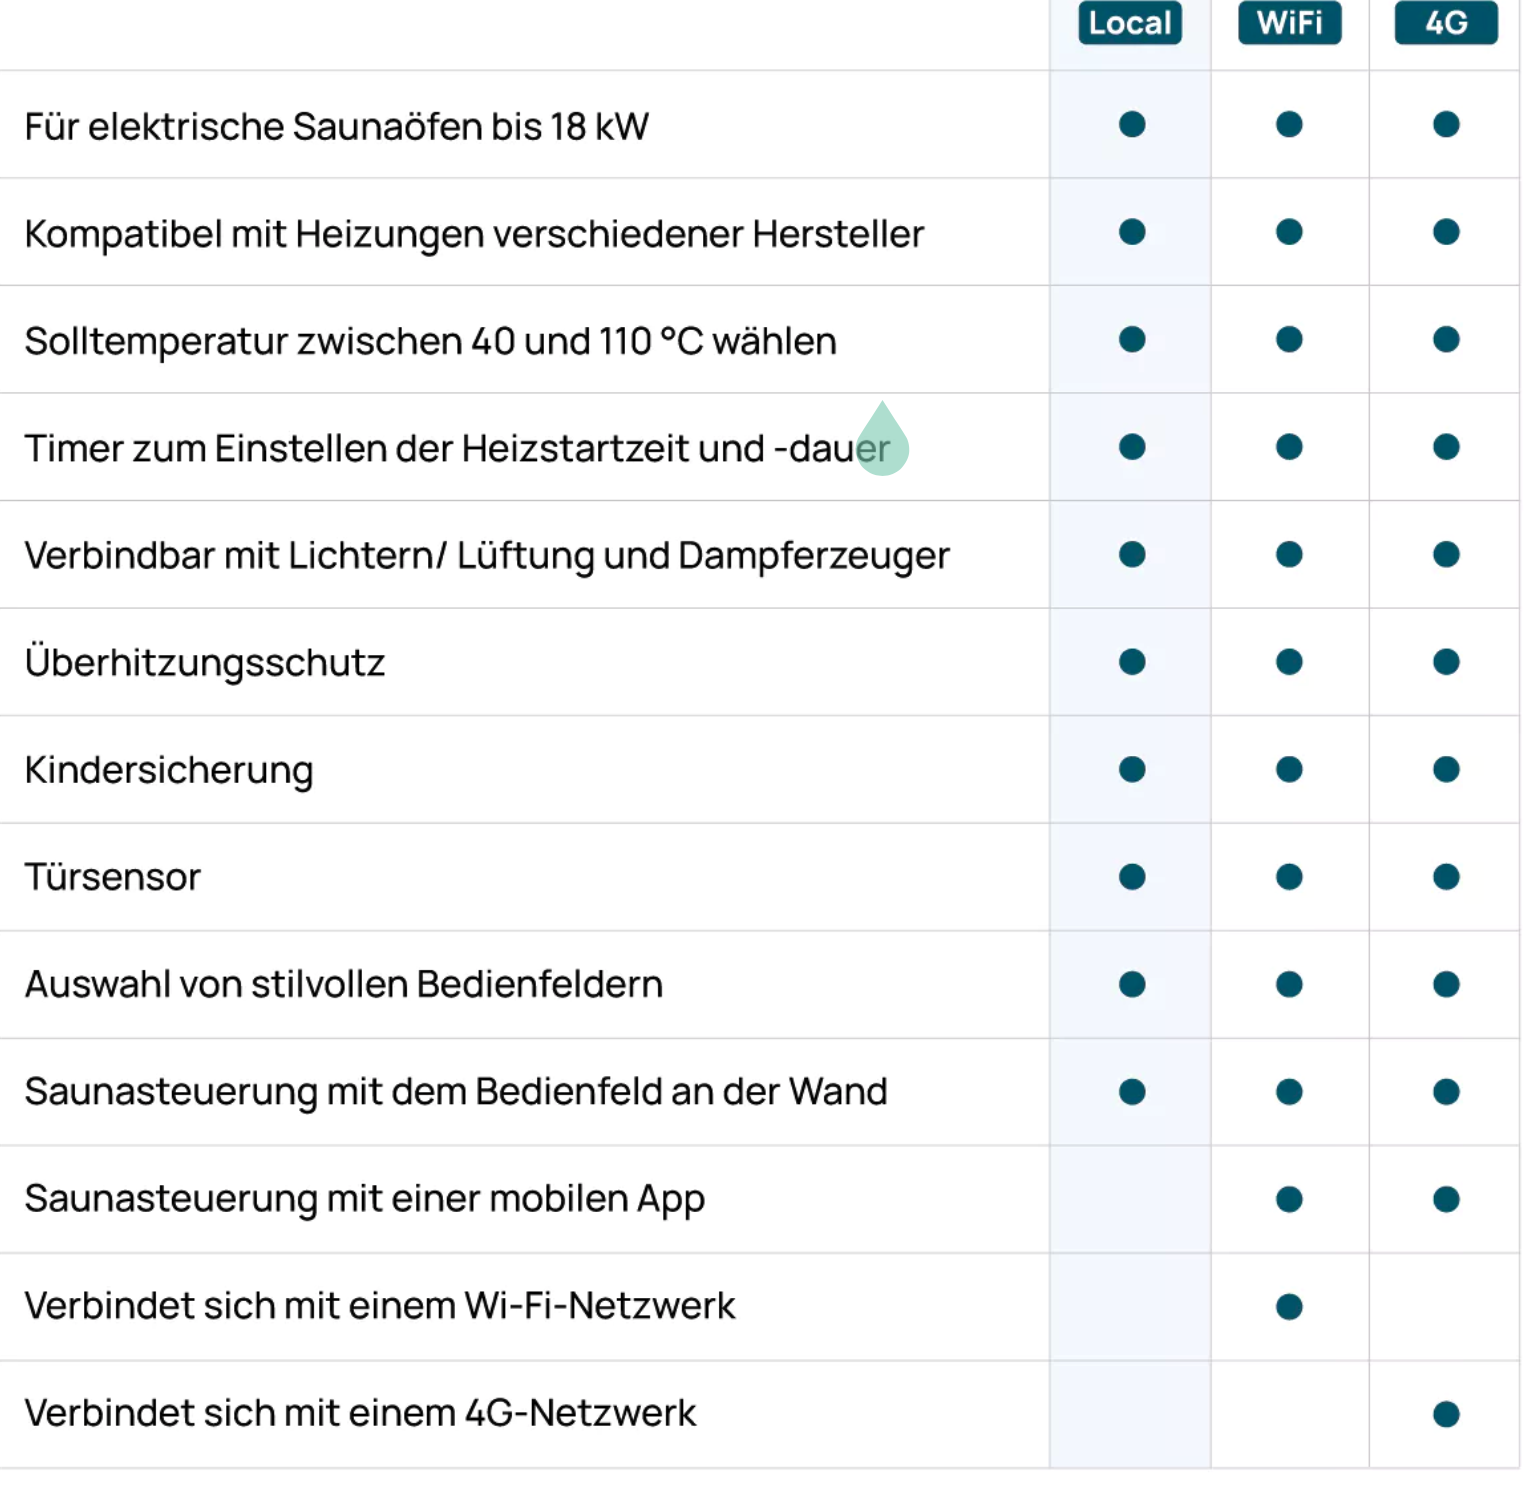Click WiFi dot in Wi-Fi-Netzwerk row
Image resolution: width=1532 pixels, height=1498 pixels.
[1289, 1307]
